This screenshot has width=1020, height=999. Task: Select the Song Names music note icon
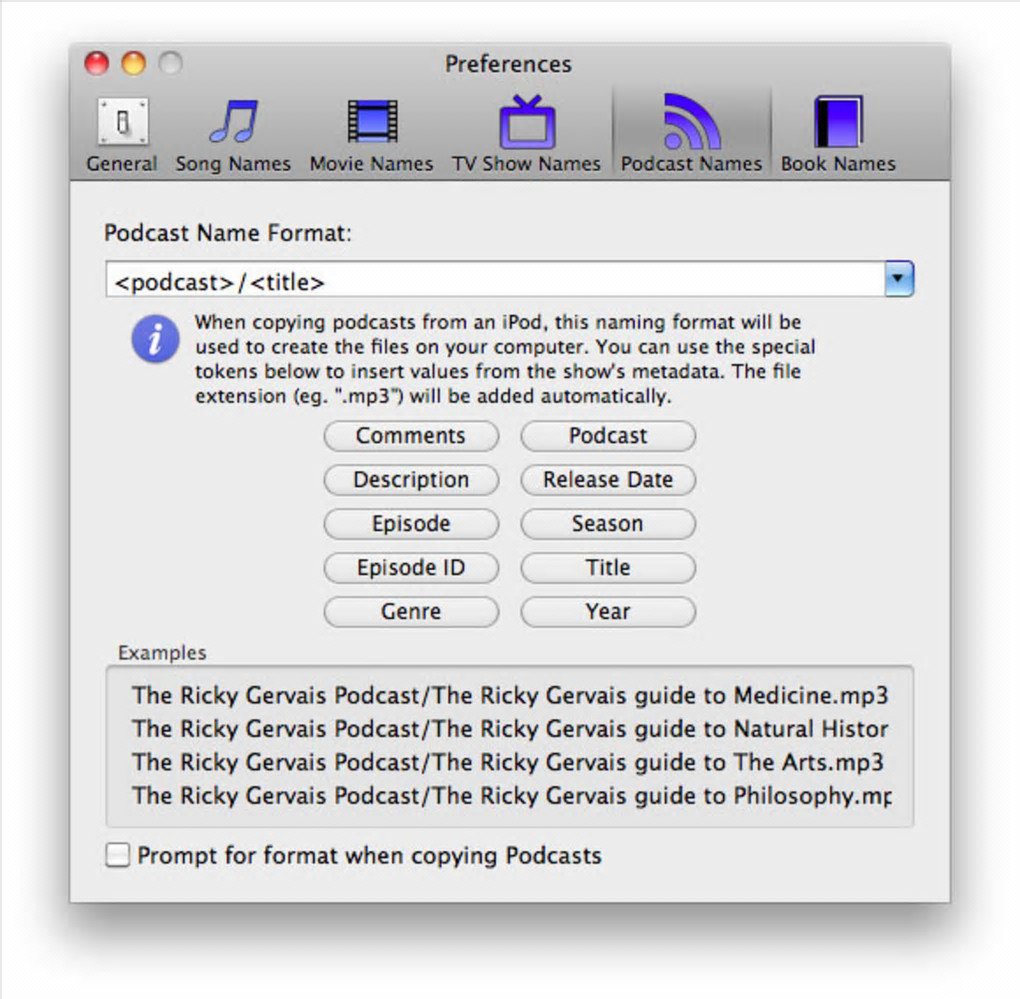point(234,121)
